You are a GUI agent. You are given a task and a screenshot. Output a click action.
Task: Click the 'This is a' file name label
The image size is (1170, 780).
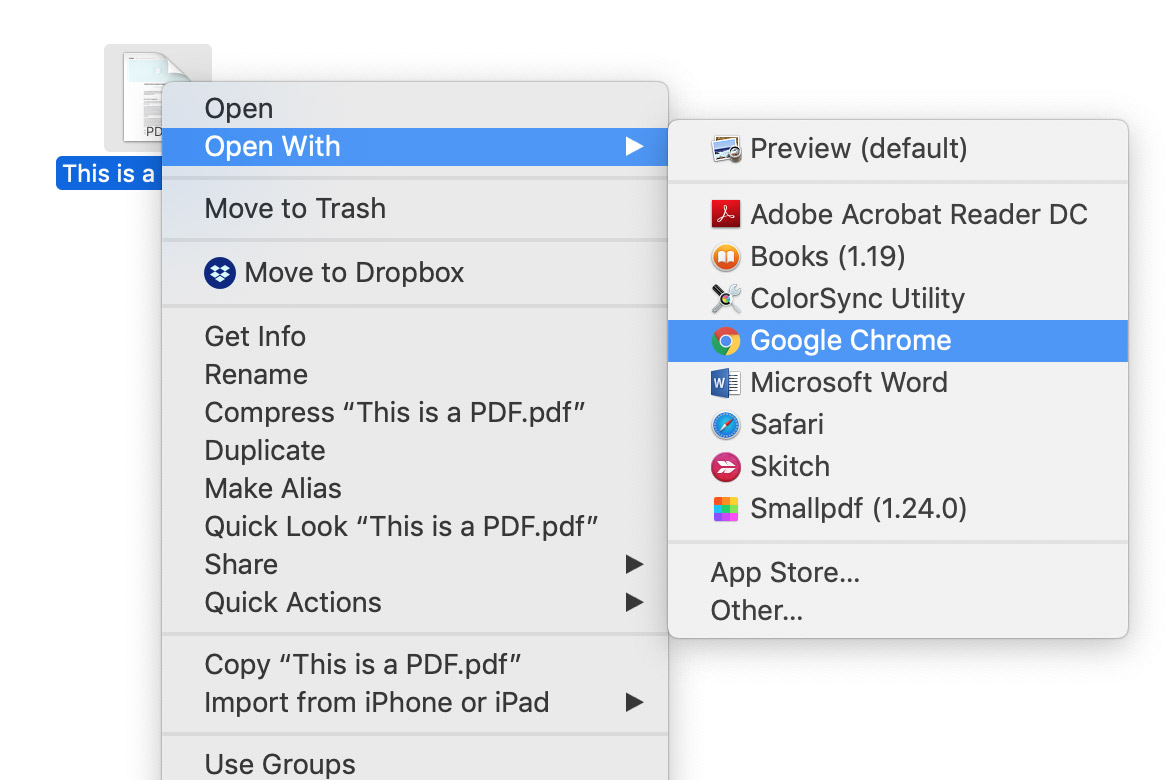(x=109, y=174)
